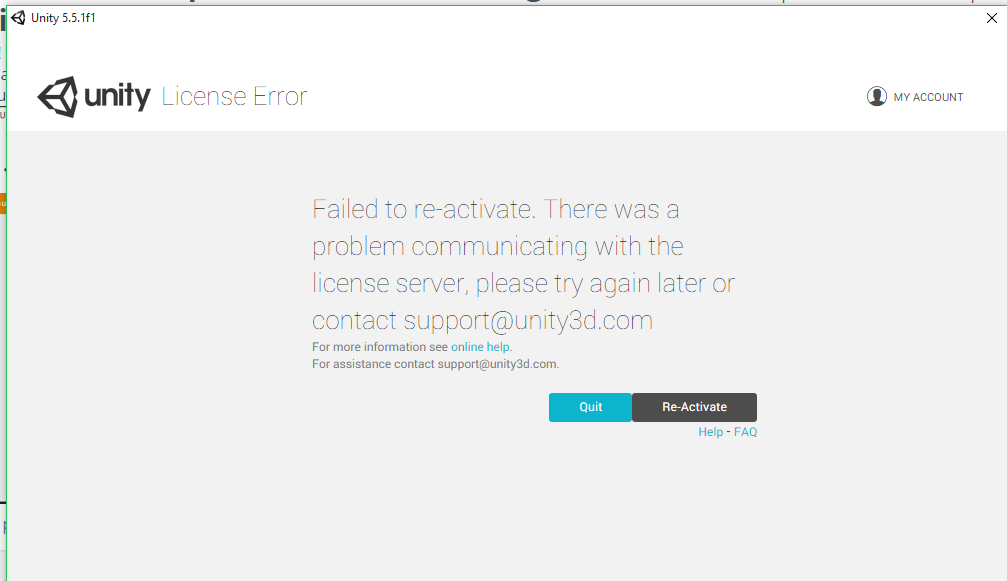Screen dimensions: 1007x581
Task: Follow the Help link below the buttons
Action: click(710, 432)
